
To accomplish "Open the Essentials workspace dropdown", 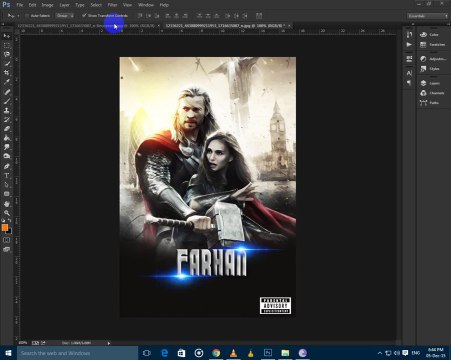I will pyautogui.click(x=427, y=16).
